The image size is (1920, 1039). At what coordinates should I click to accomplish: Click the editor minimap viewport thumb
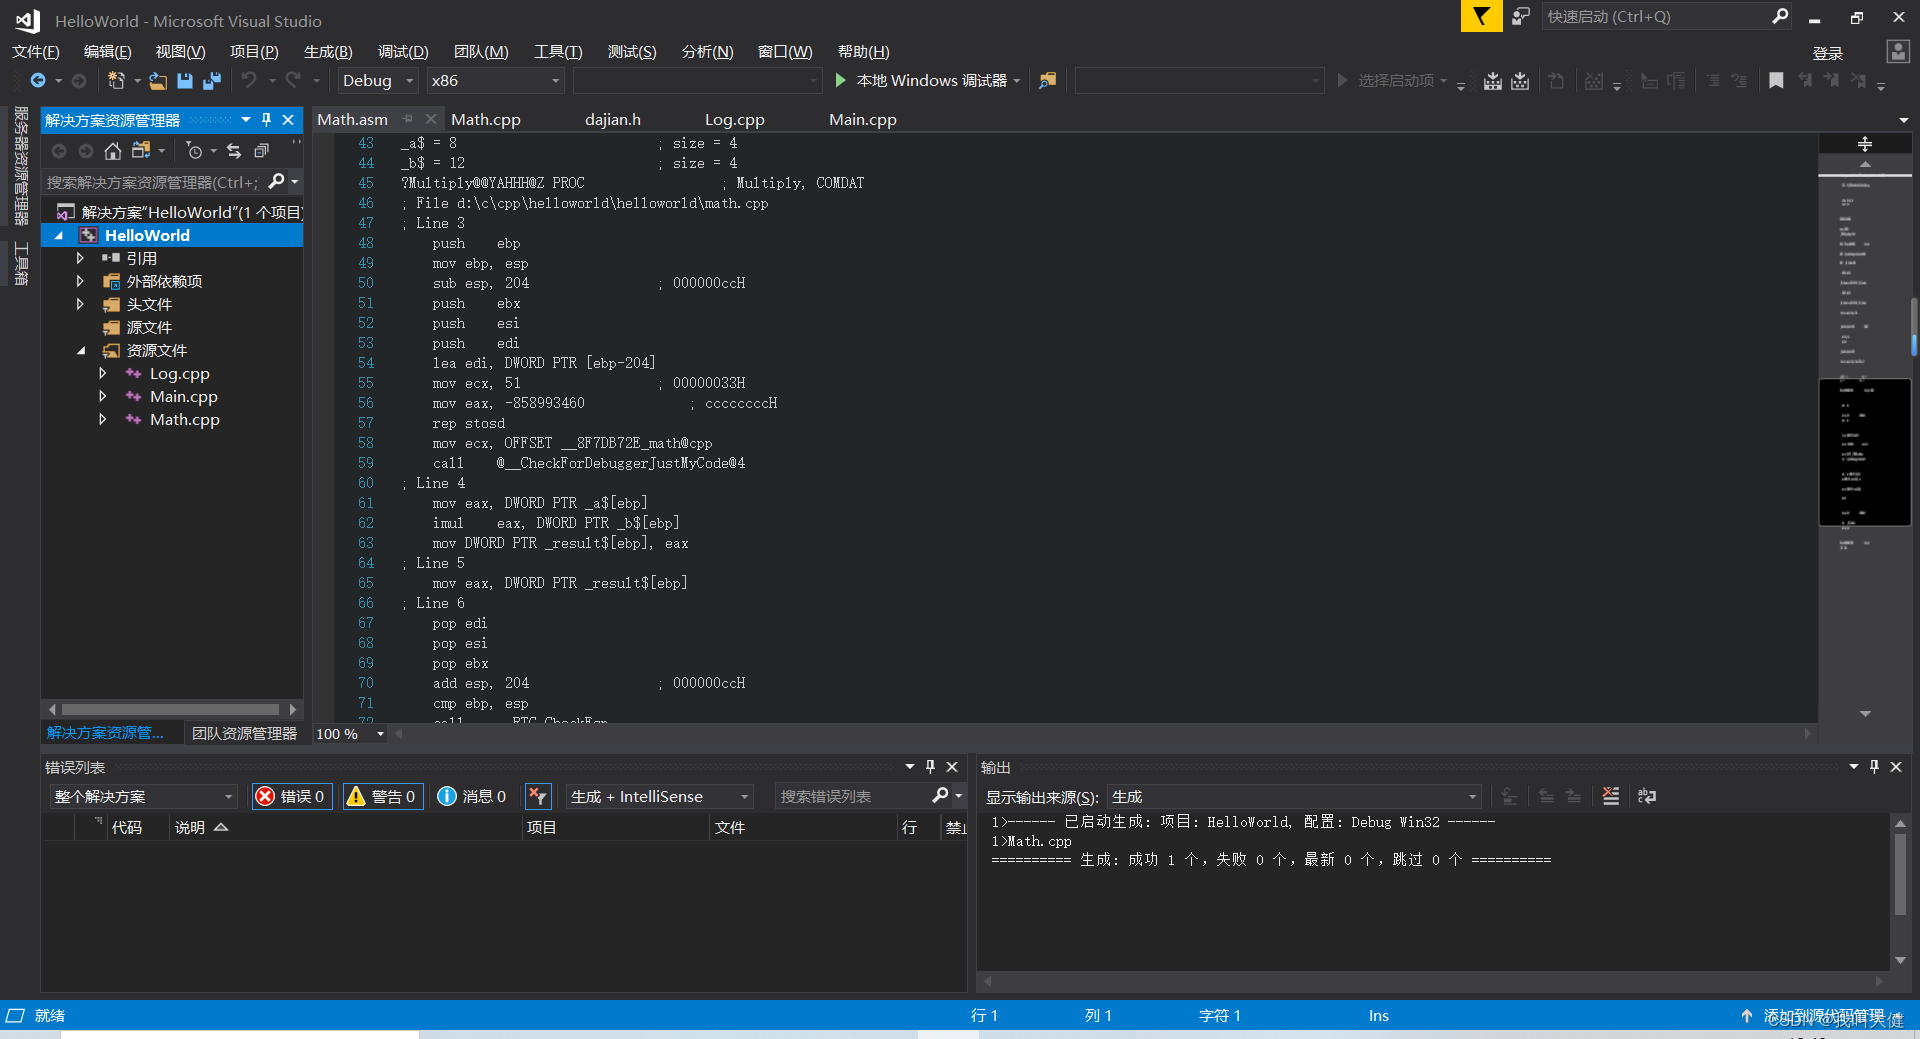1865,452
